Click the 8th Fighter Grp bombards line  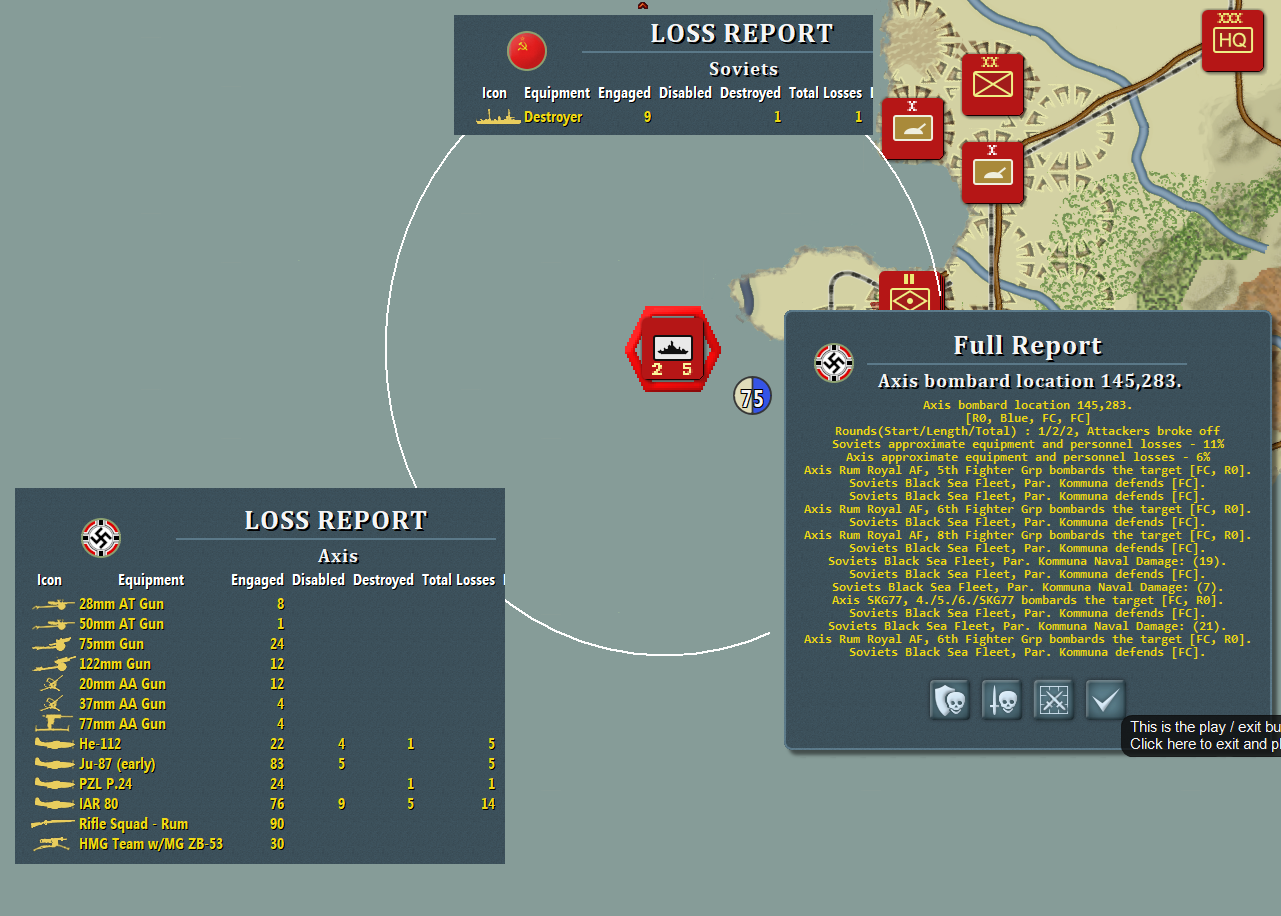[x=1028, y=535]
